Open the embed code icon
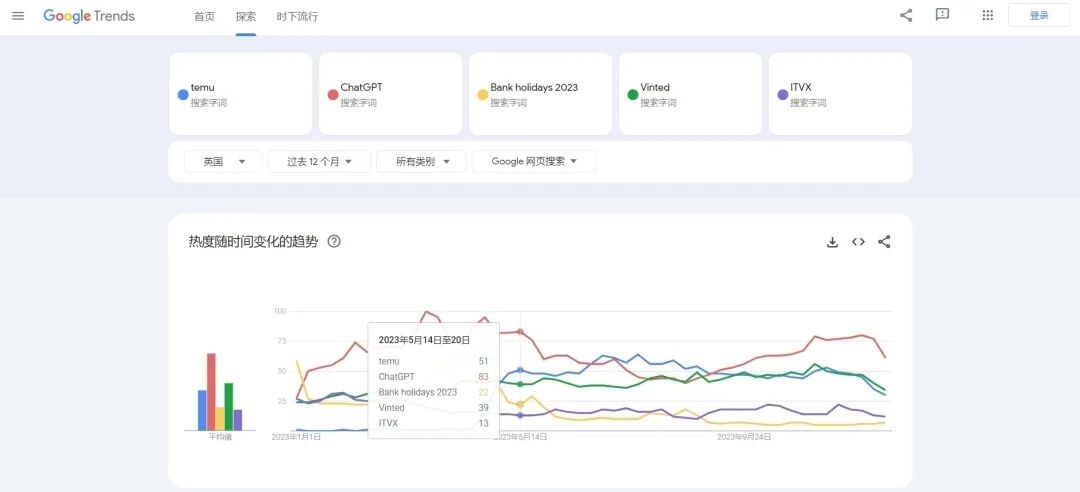 [x=858, y=242]
